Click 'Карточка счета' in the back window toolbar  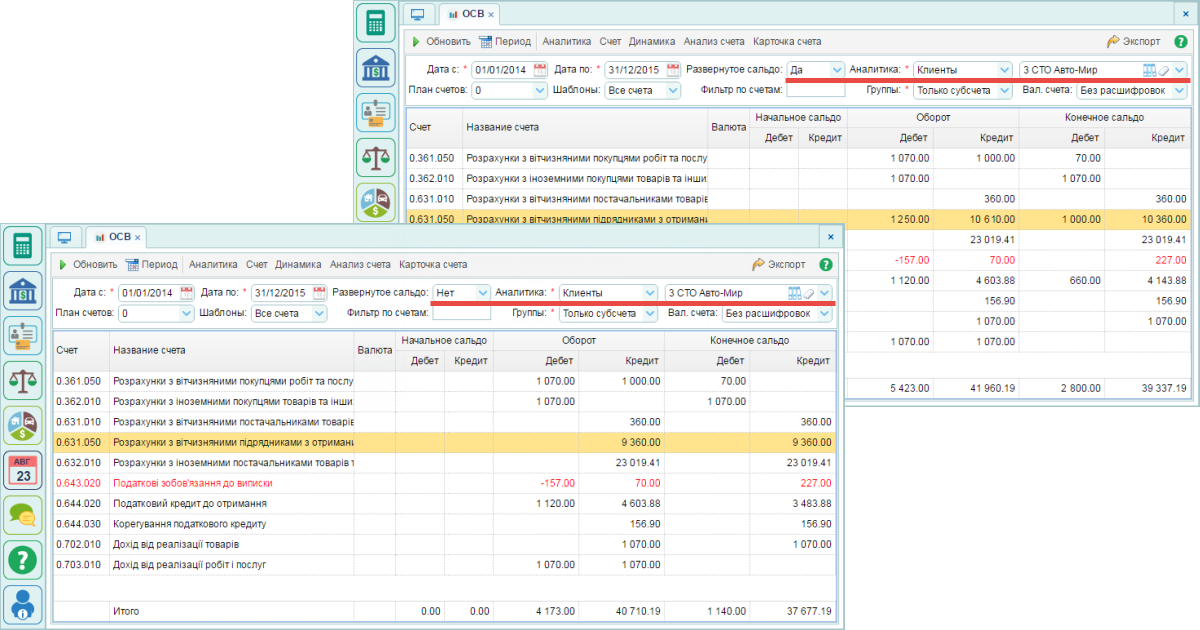786,42
